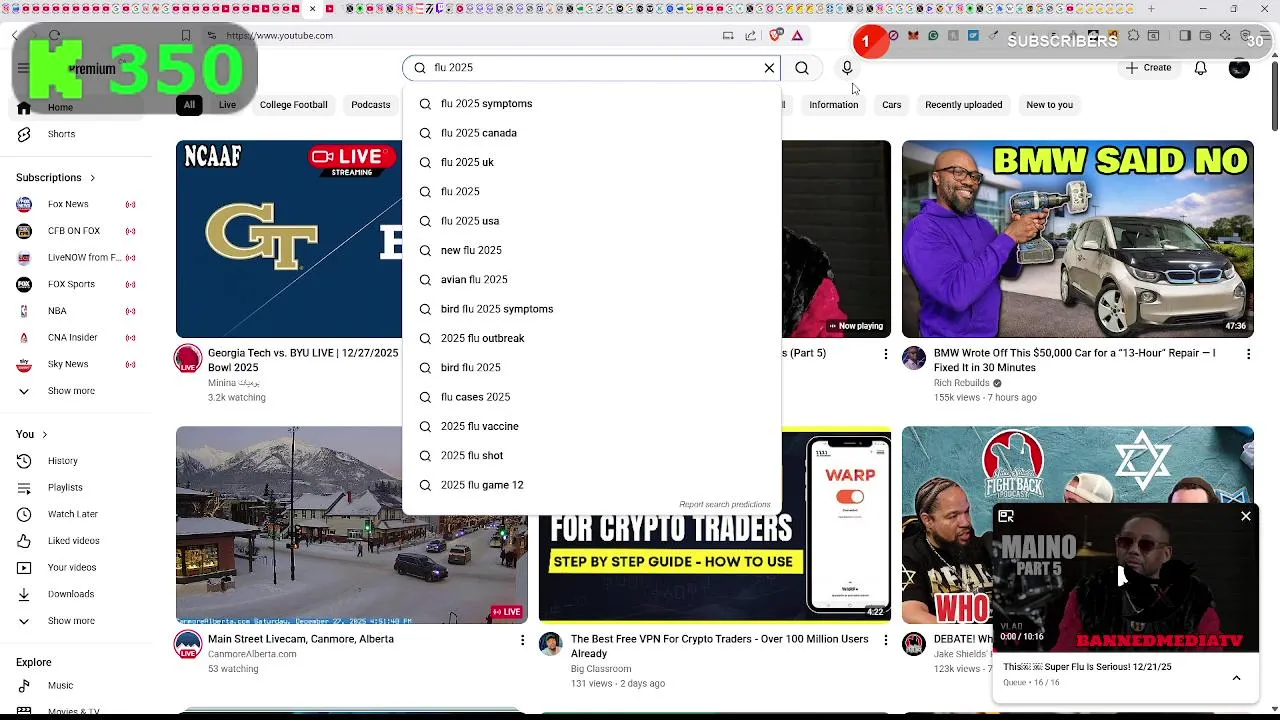
Task: Select the All filter chip
Action: pyautogui.click(x=189, y=105)
